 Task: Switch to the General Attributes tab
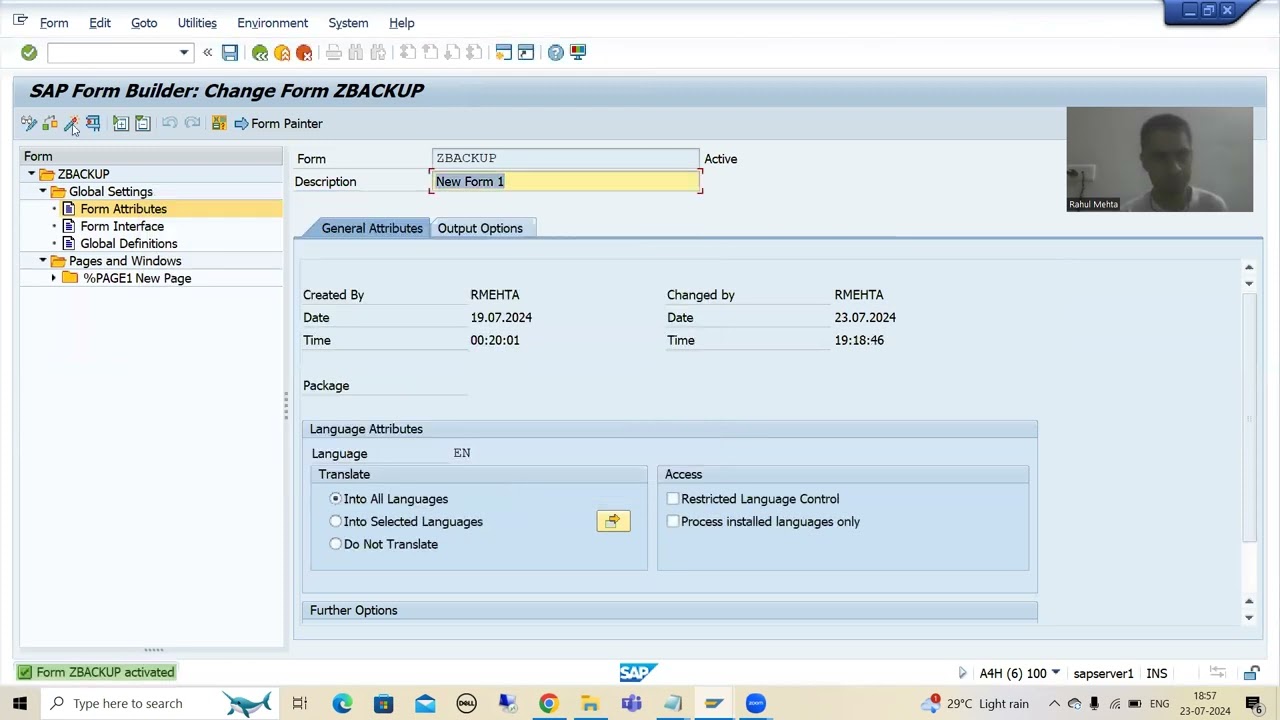372,228
